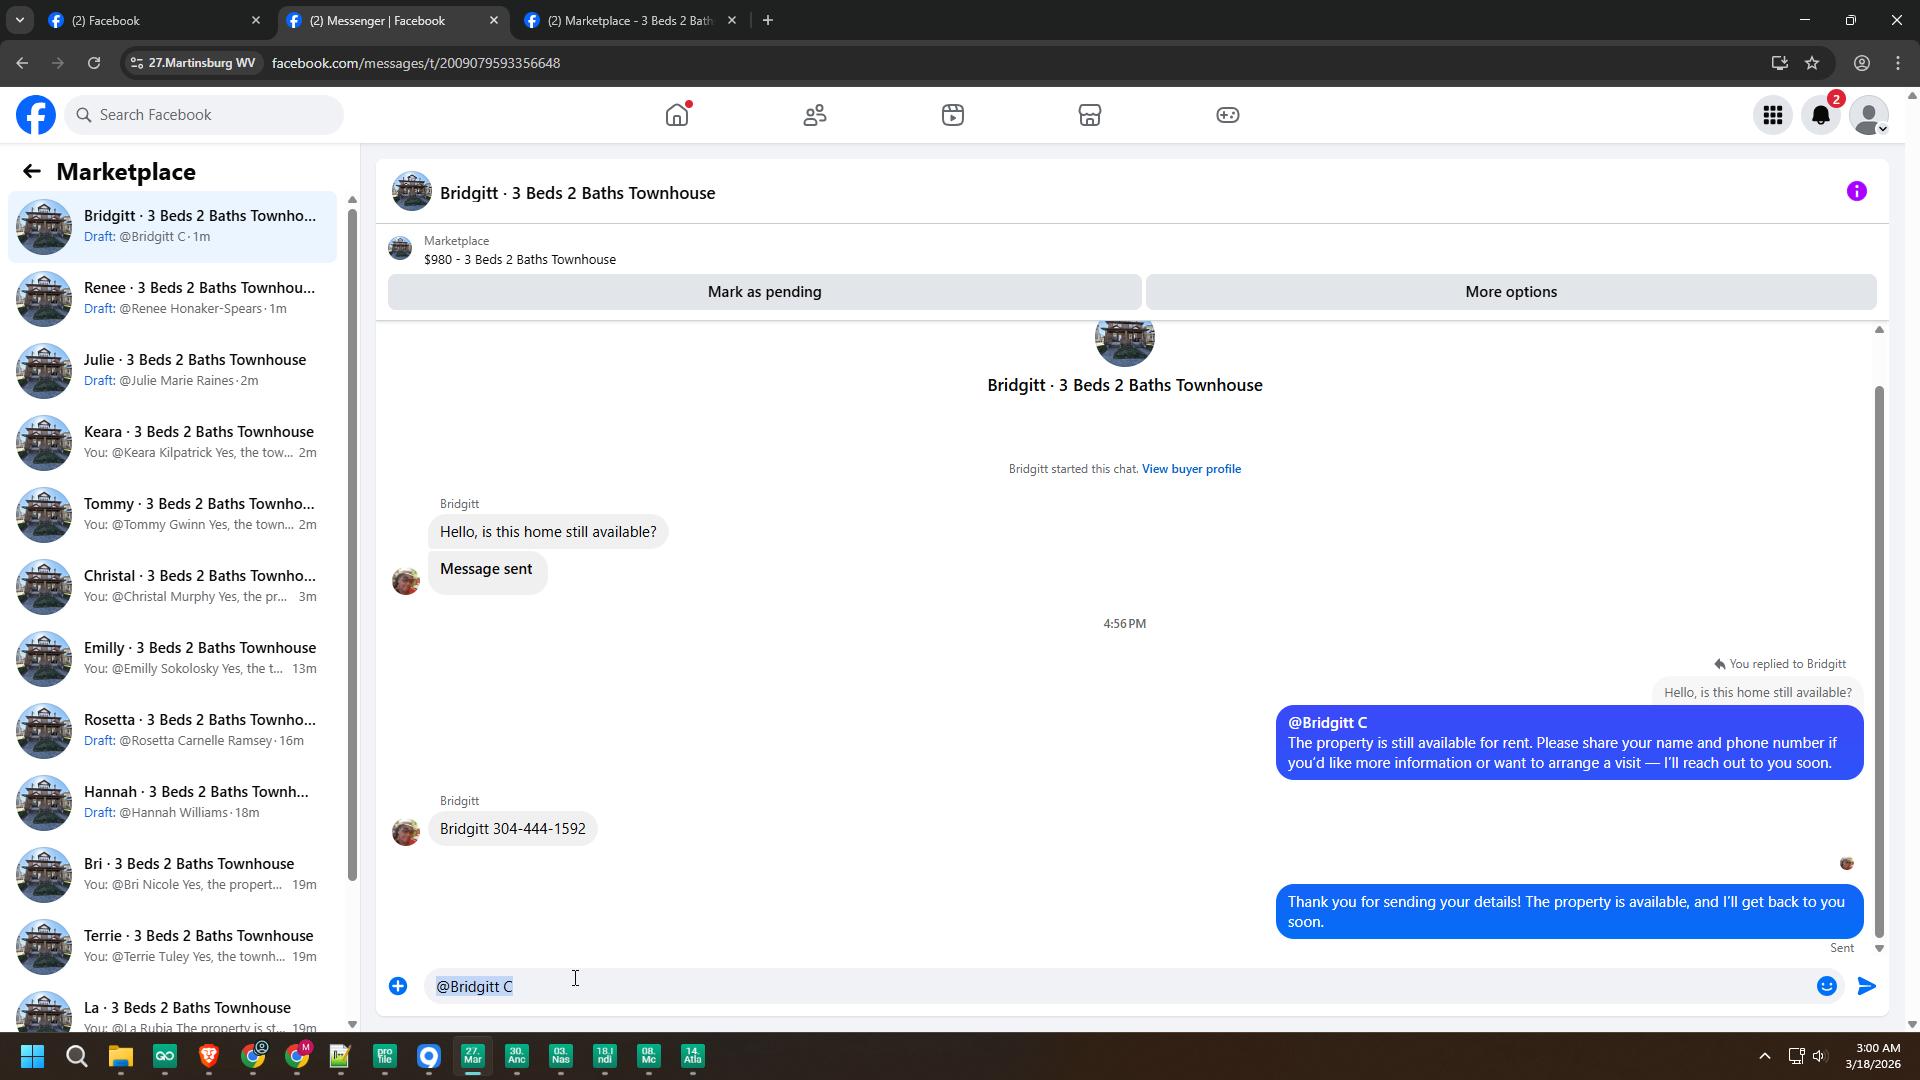Image resolution: width=1920 pixels, height=1080 pixels.
Task: Open the Gaming icon in top navigation
Action: click(x=1228, y=115)
